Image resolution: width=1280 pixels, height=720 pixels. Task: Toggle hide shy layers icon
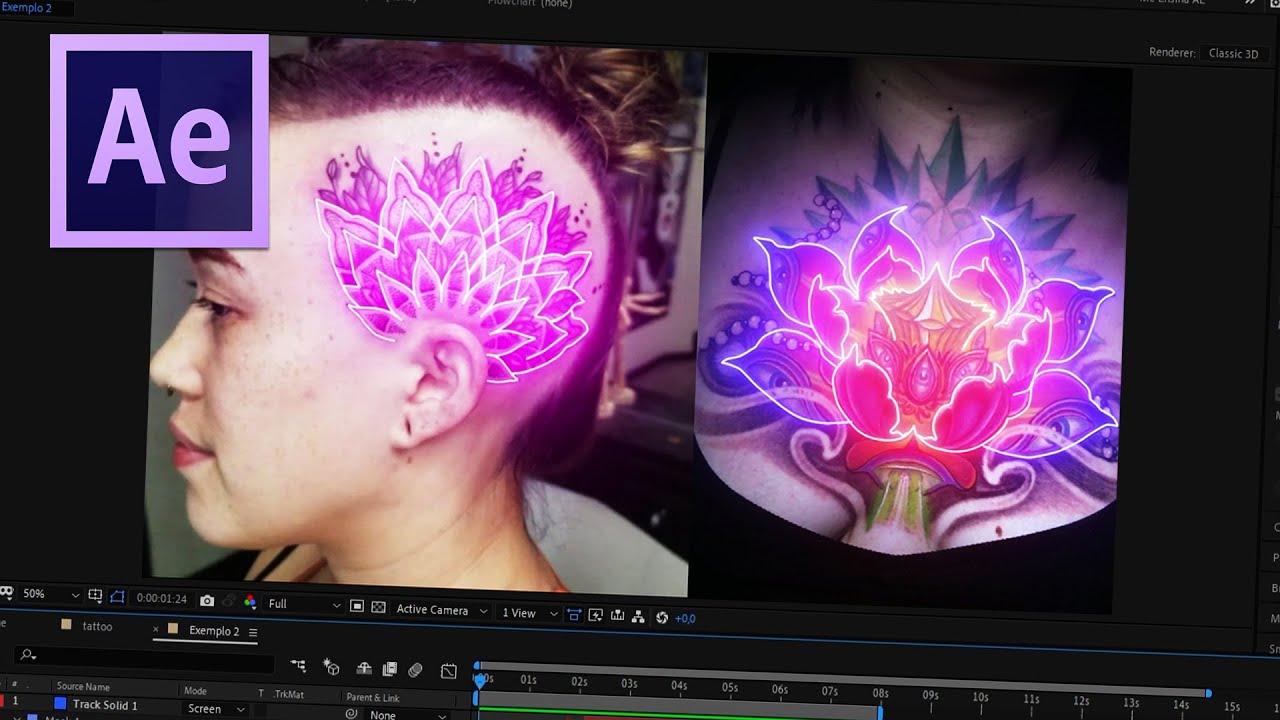[x=364, y=668]
